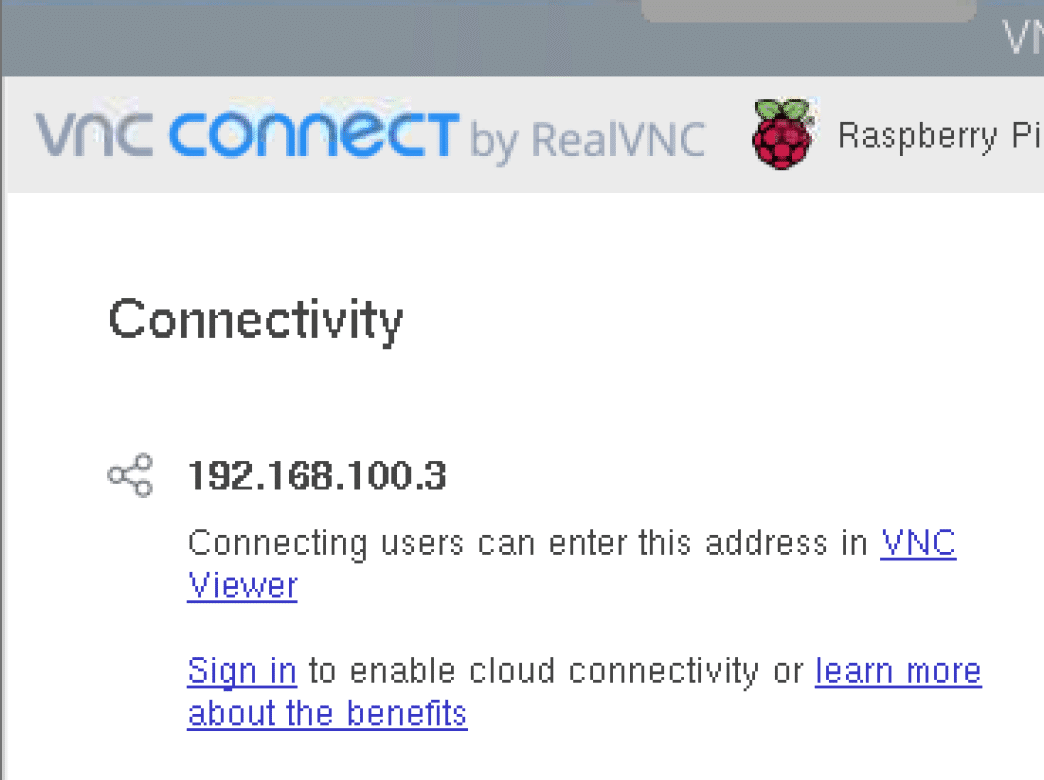Click the 'to enable cloud connectivity or' text
1044x780 pixels.
[556, 671]
